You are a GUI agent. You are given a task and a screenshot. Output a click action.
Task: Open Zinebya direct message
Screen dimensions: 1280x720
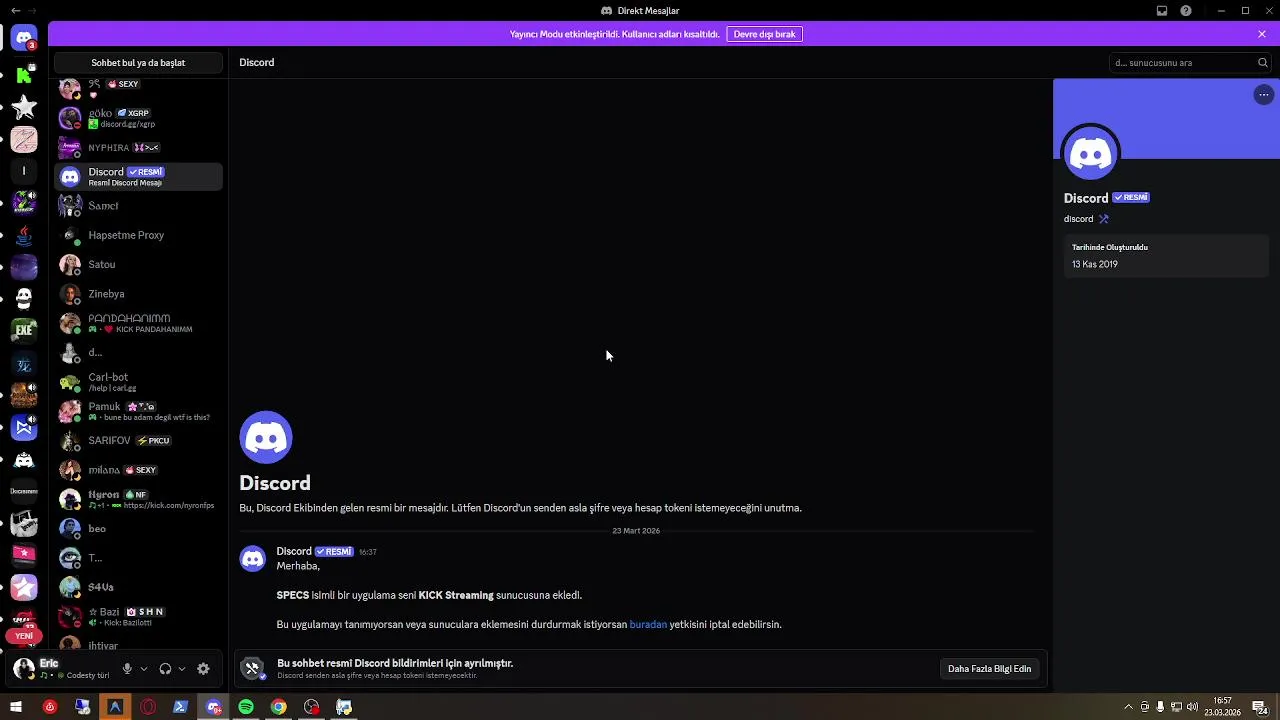(x=138, y=294)
